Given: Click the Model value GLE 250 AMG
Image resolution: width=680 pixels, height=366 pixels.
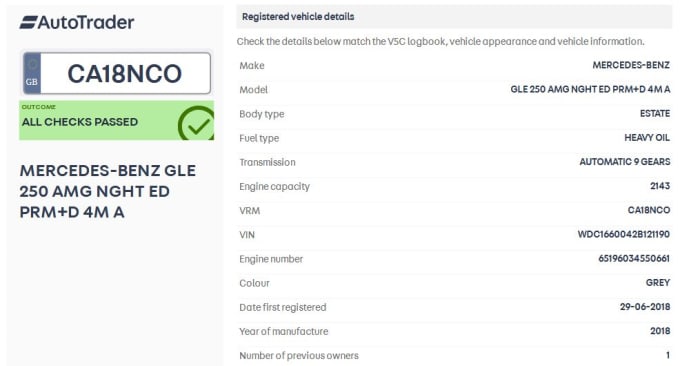Looking at the screenshot, I should (x=590, y=89).
